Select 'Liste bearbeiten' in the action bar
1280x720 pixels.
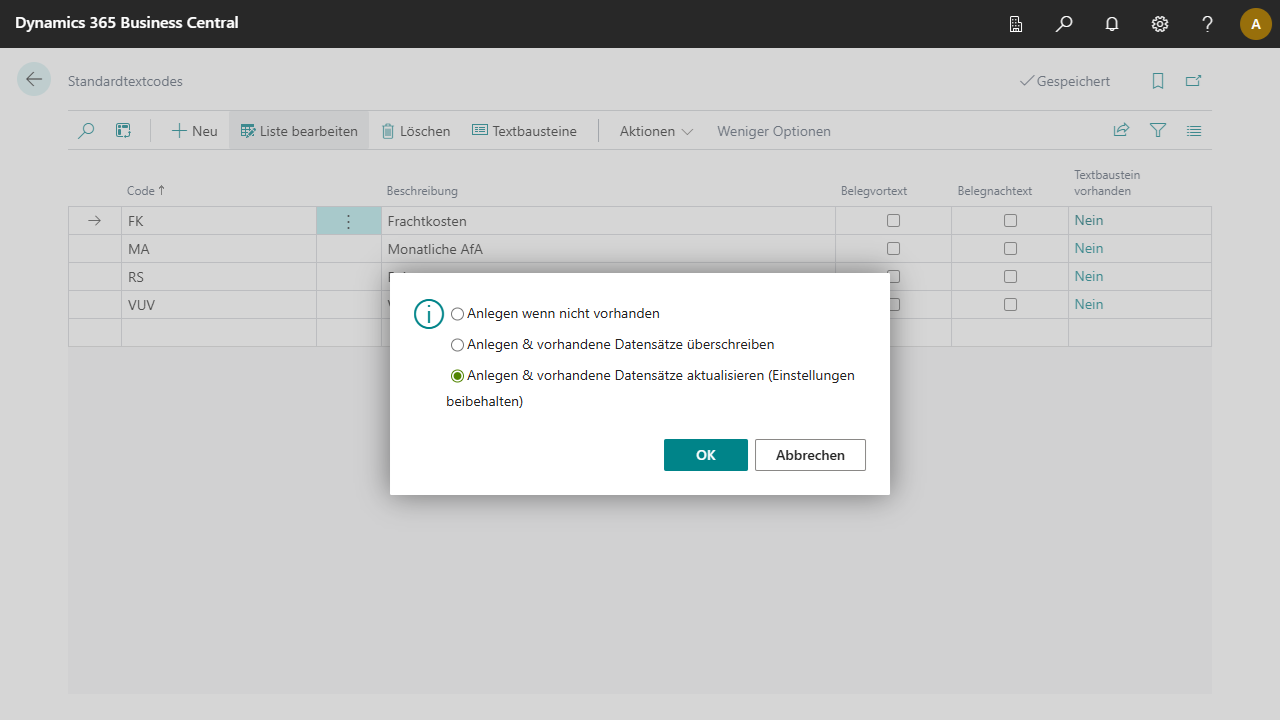tap(299, 131)
